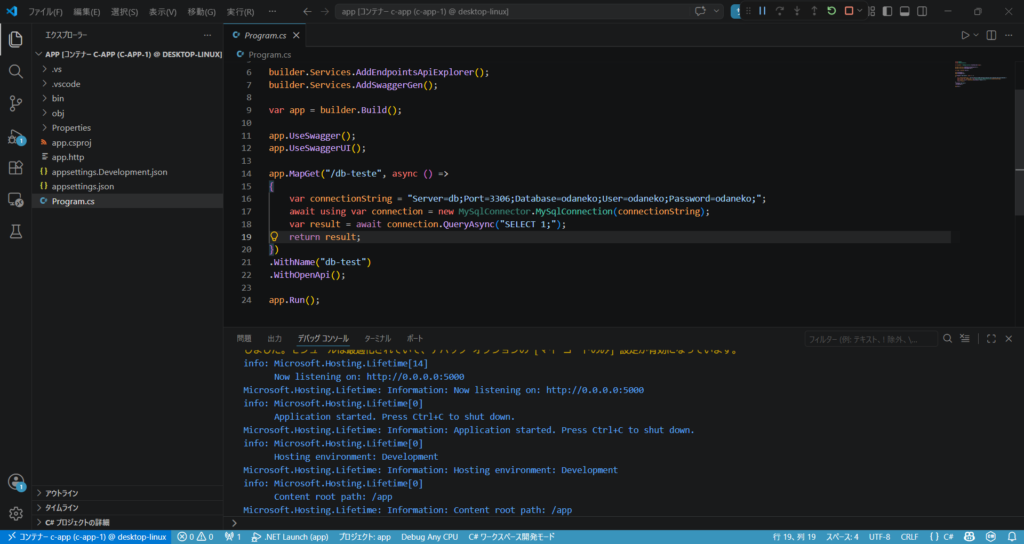Image resolution: width=1024 pixels, height=544 pixels.
Task: Click Step Over in debug toolbar
Action: click(779, 11)
